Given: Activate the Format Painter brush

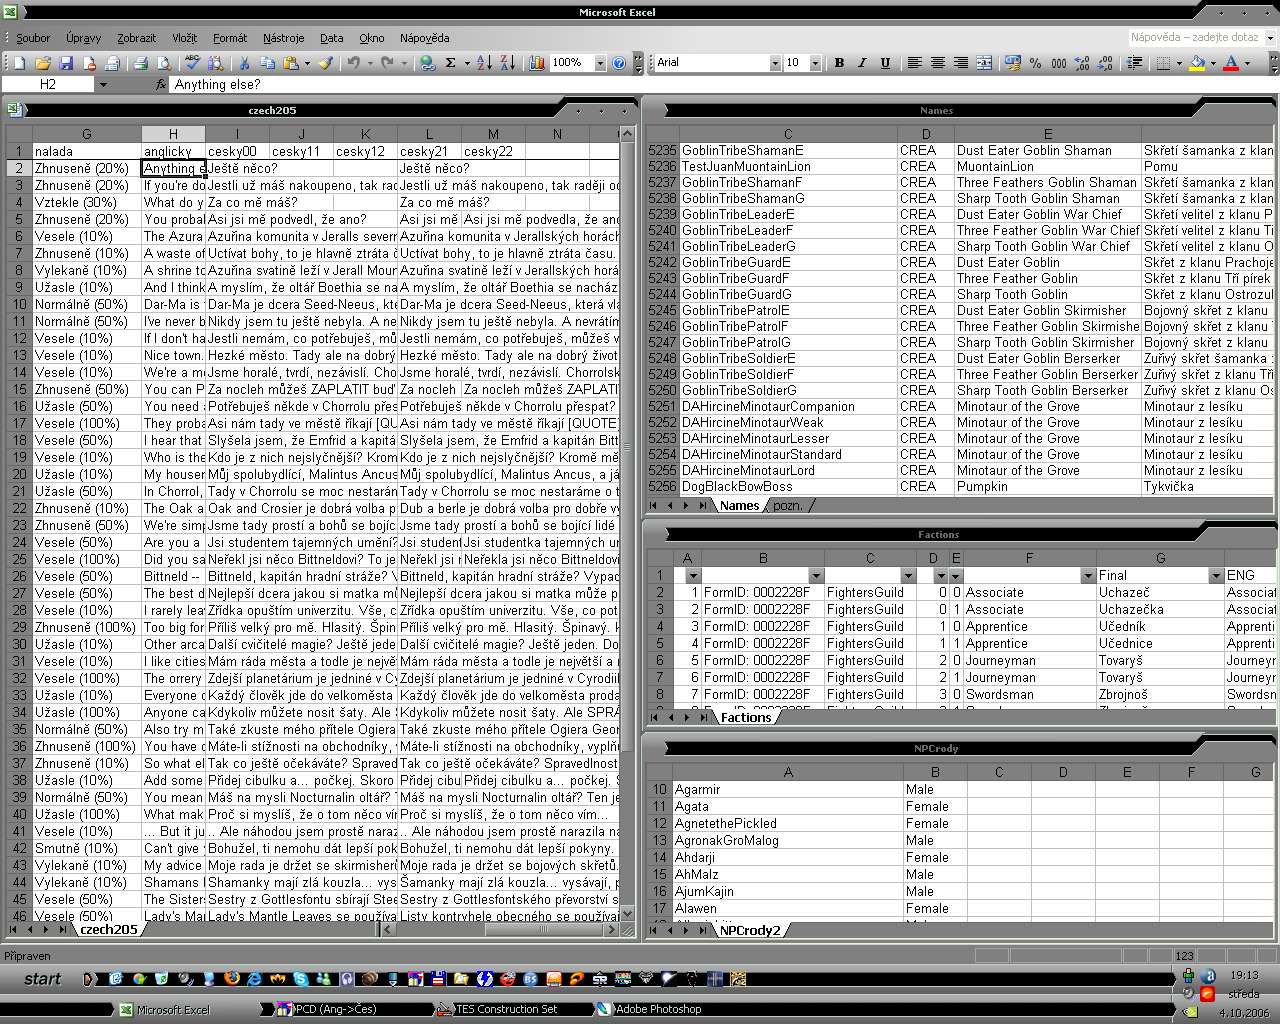Looking at the screenshot, I should click(x=326, y=63).
